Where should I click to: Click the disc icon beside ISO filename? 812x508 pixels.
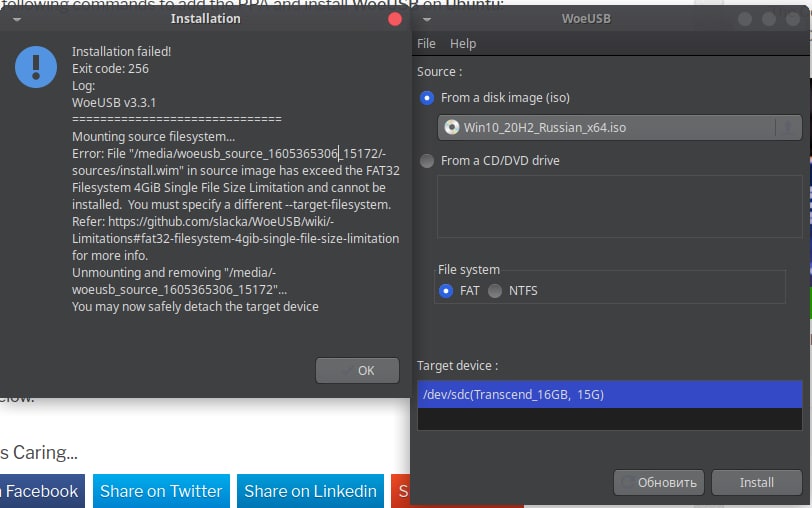452,127
